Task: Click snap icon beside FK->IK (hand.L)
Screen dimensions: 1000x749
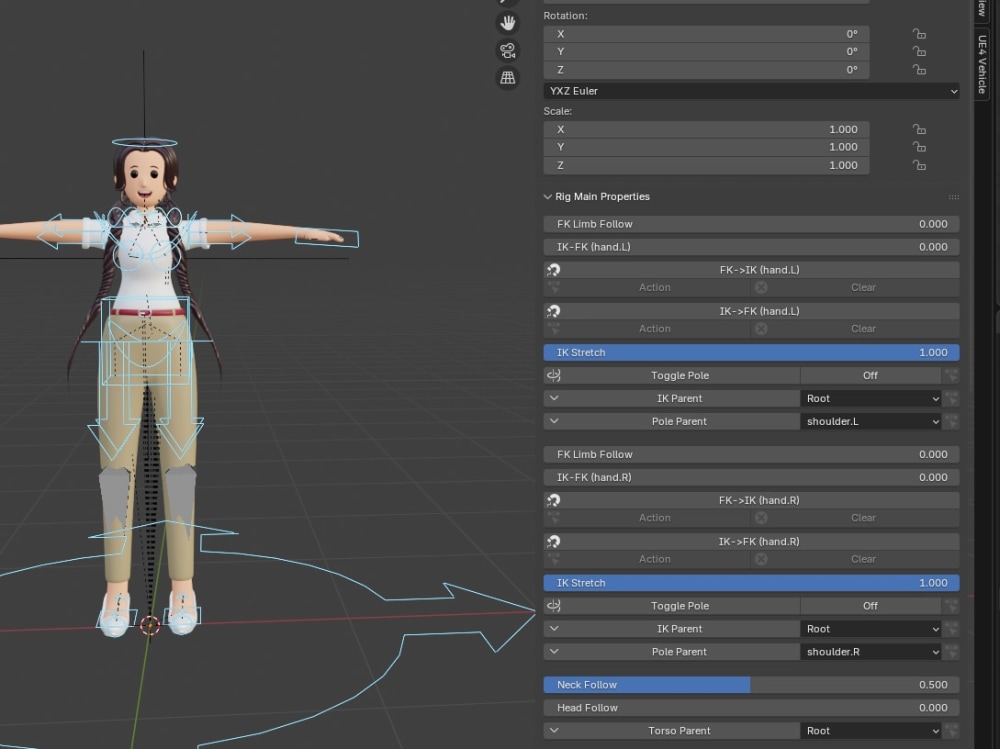Action: click(553, 270)
